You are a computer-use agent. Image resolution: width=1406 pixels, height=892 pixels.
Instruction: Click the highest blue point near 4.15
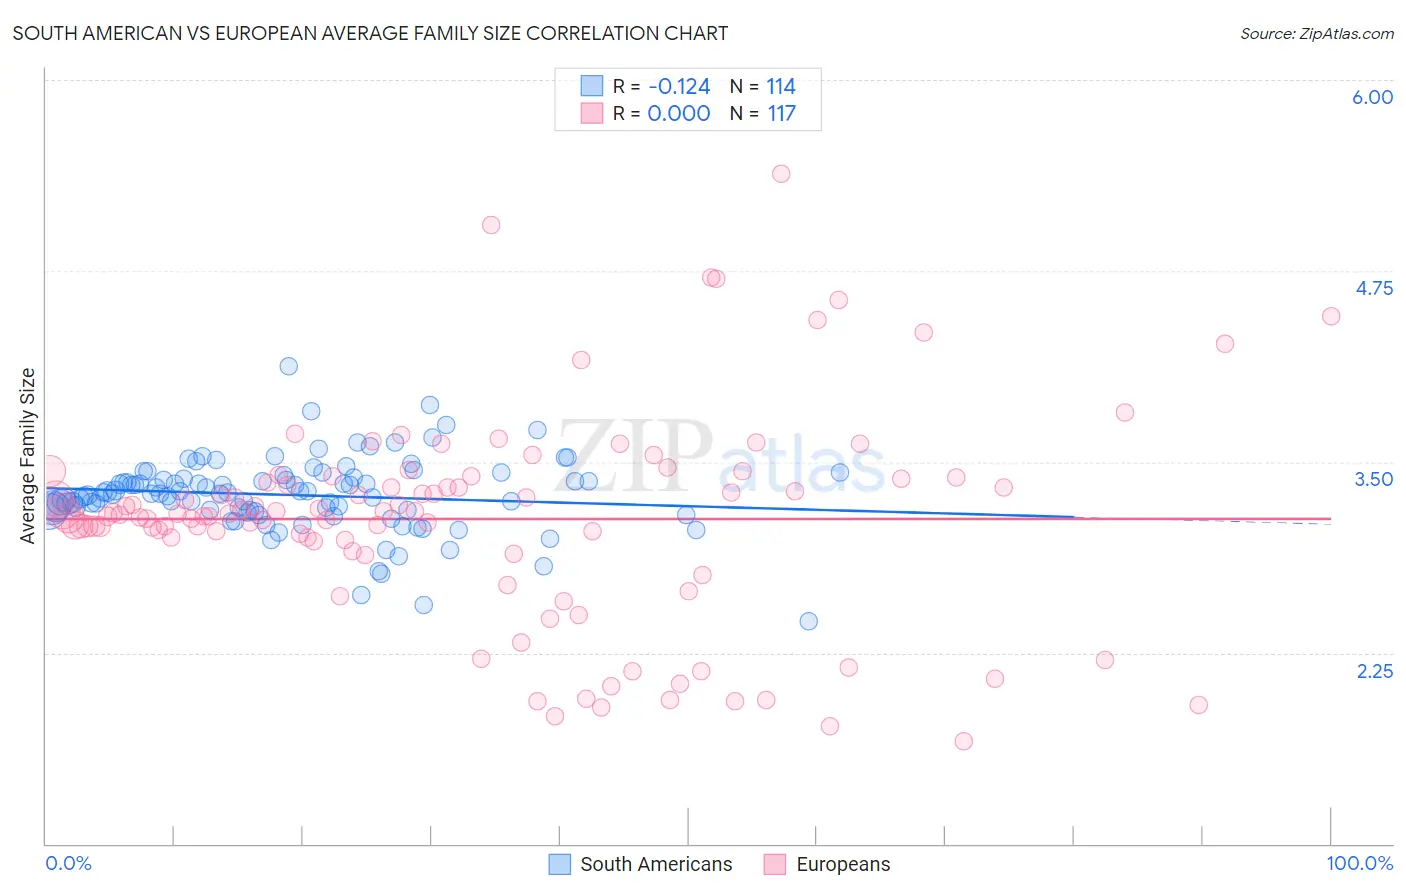289,366
